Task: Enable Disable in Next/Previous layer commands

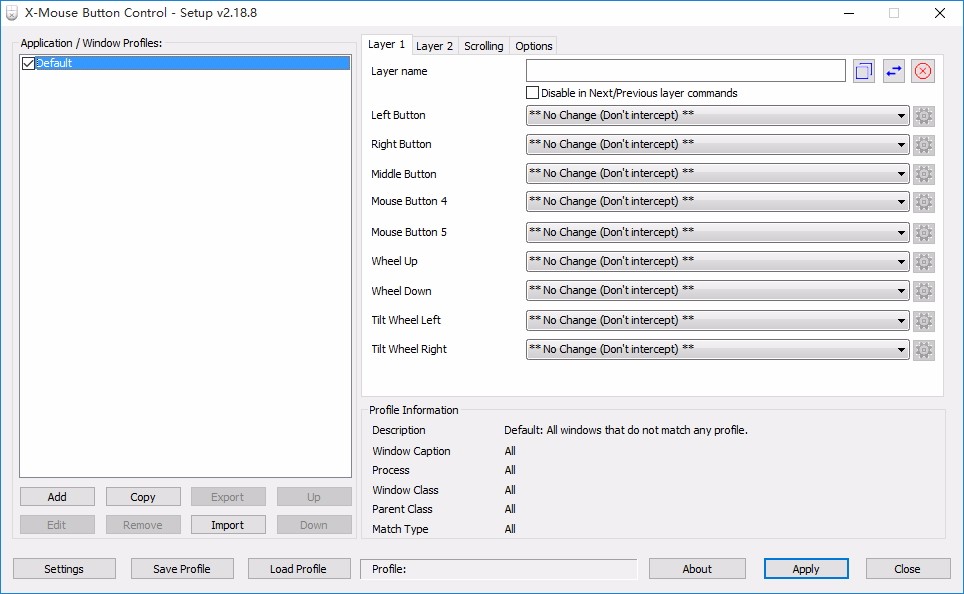Action: 532,93
